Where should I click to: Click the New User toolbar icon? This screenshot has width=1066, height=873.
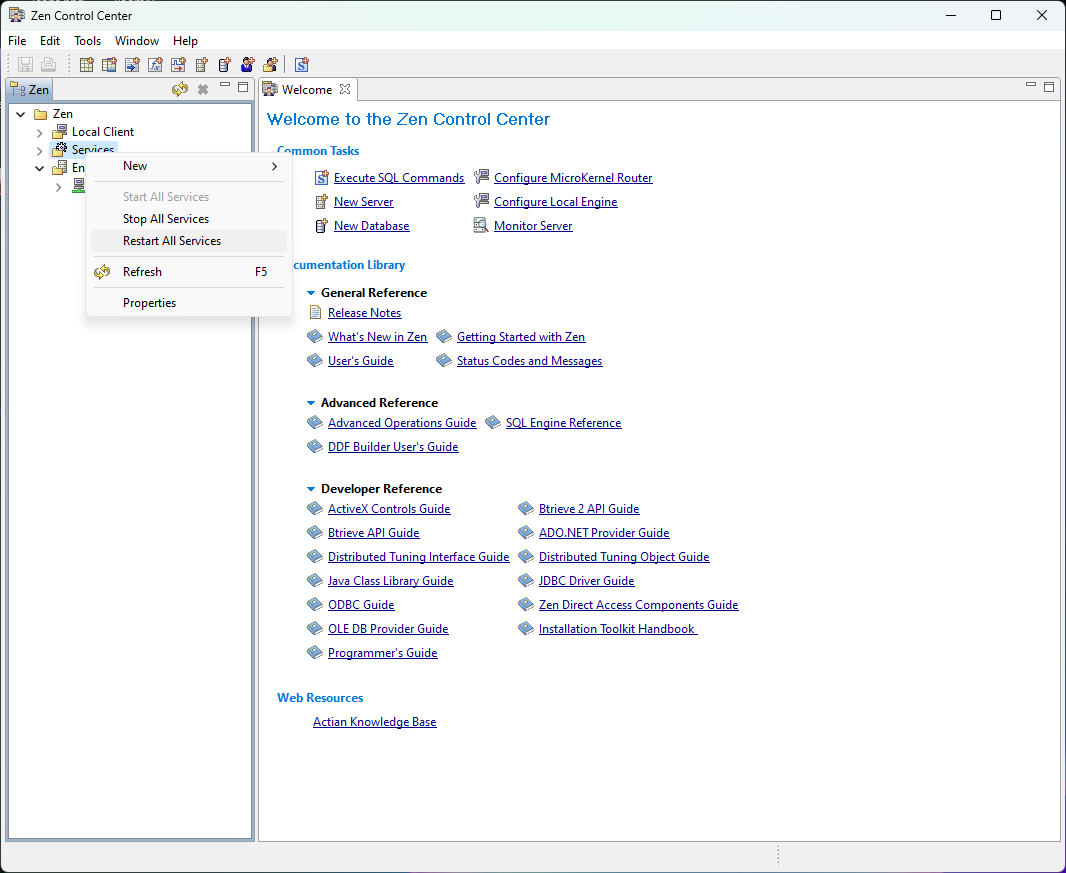(x=248, y=65)
